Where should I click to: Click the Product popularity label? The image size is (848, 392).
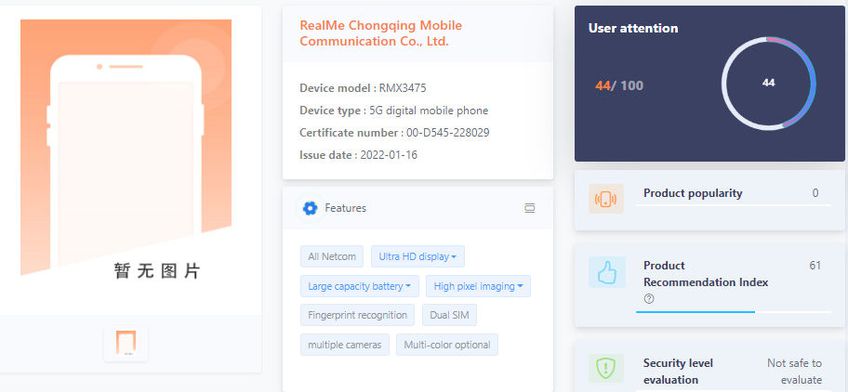click(693, 193)
